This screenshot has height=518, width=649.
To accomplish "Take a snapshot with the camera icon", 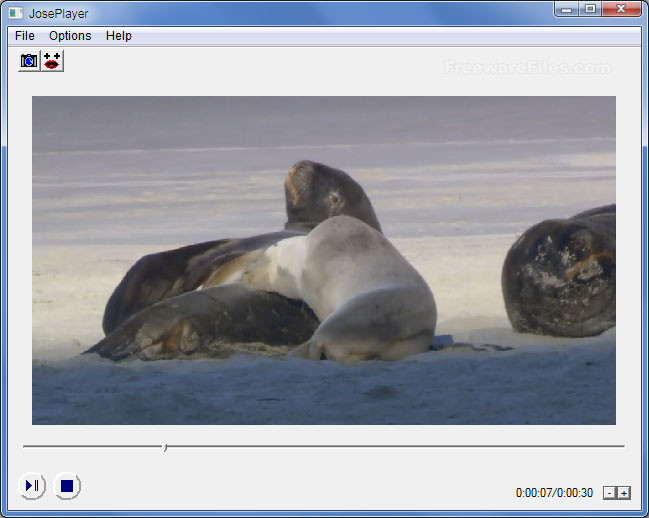I will [29, 61].
